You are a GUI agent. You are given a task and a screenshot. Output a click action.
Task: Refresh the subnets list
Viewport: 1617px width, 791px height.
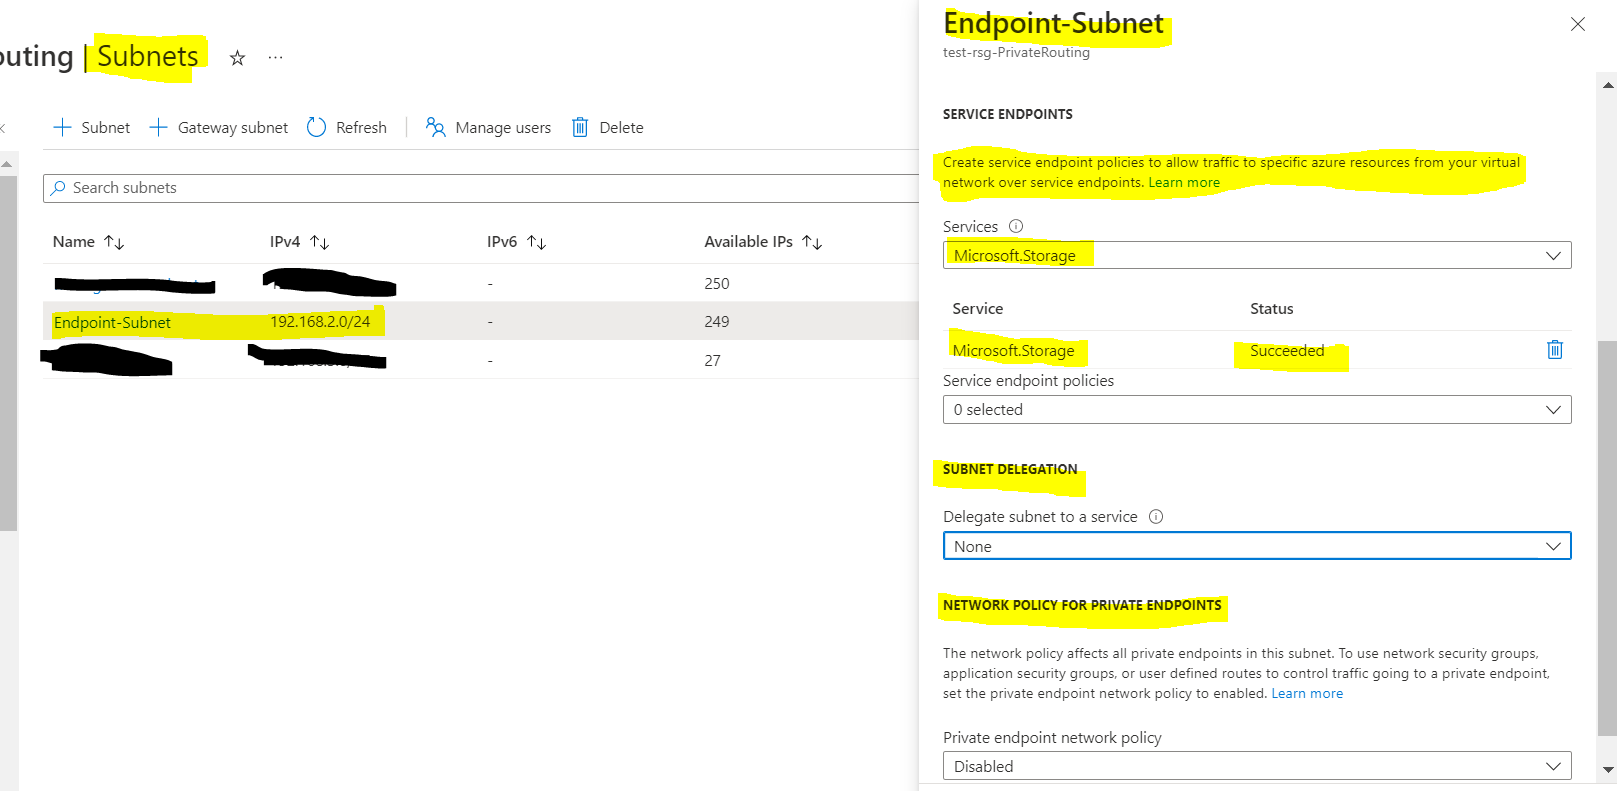pyautogui.click(x=347, y=127)
